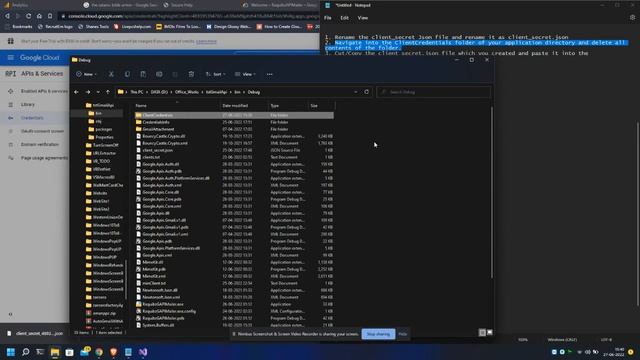Select the ClientCredentials folder row

point(234,116)
